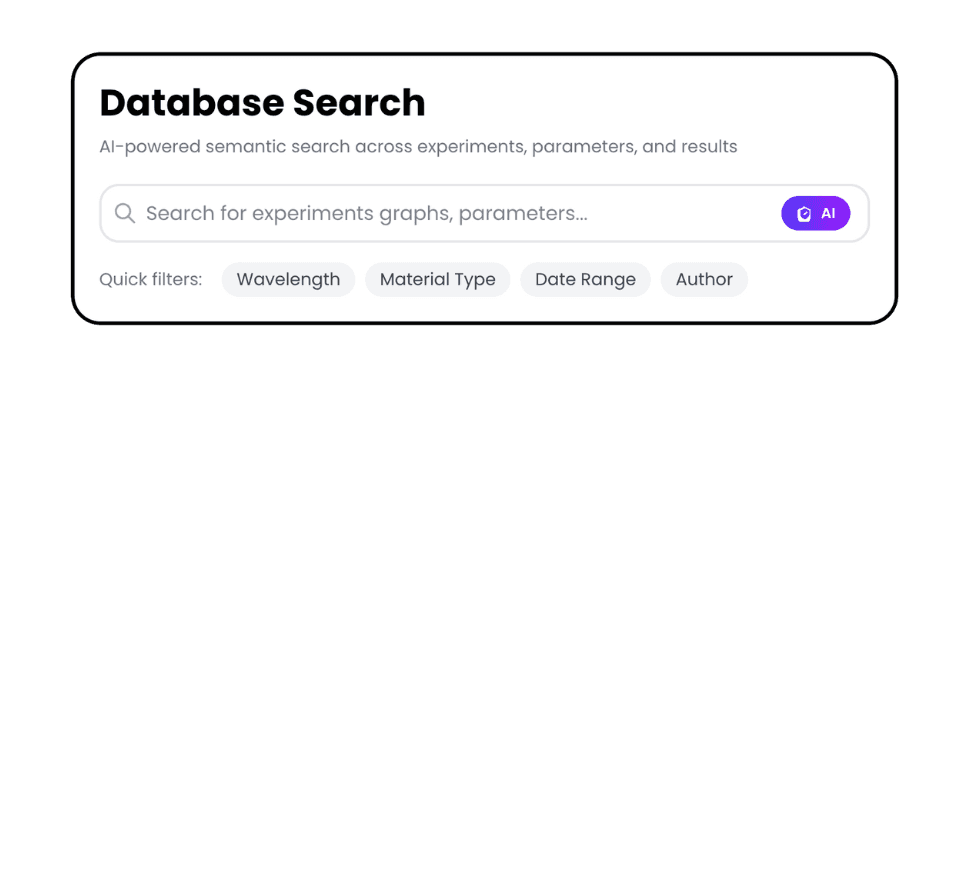Activate the purple AI search button
969x887 pixels.
pyautogui.click(x=815, y=213)
